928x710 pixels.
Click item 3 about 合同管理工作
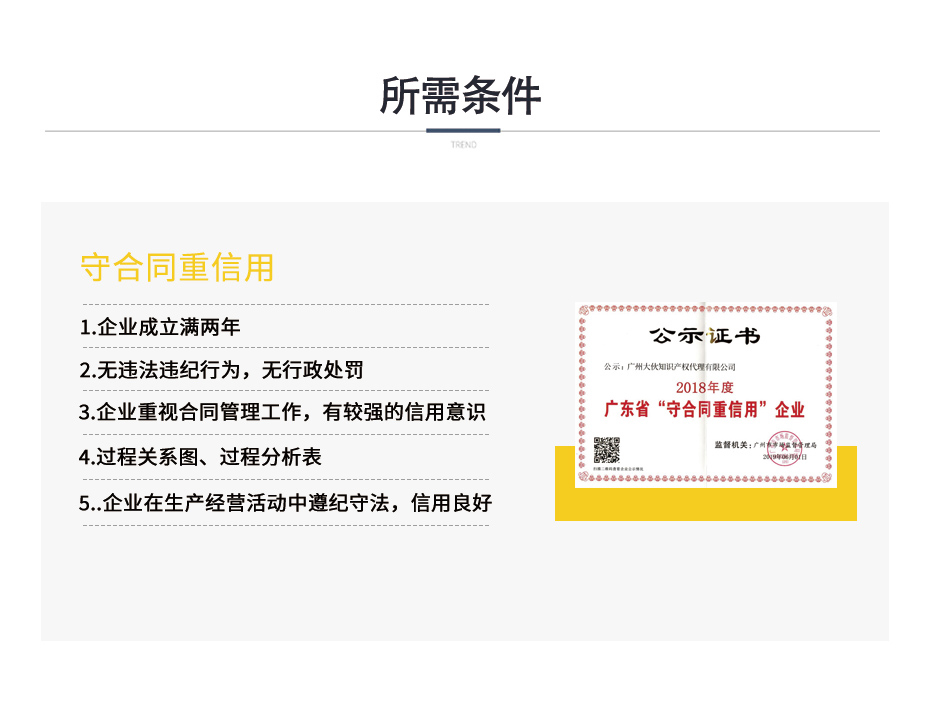pyautogui.click(x=282, y=412)
